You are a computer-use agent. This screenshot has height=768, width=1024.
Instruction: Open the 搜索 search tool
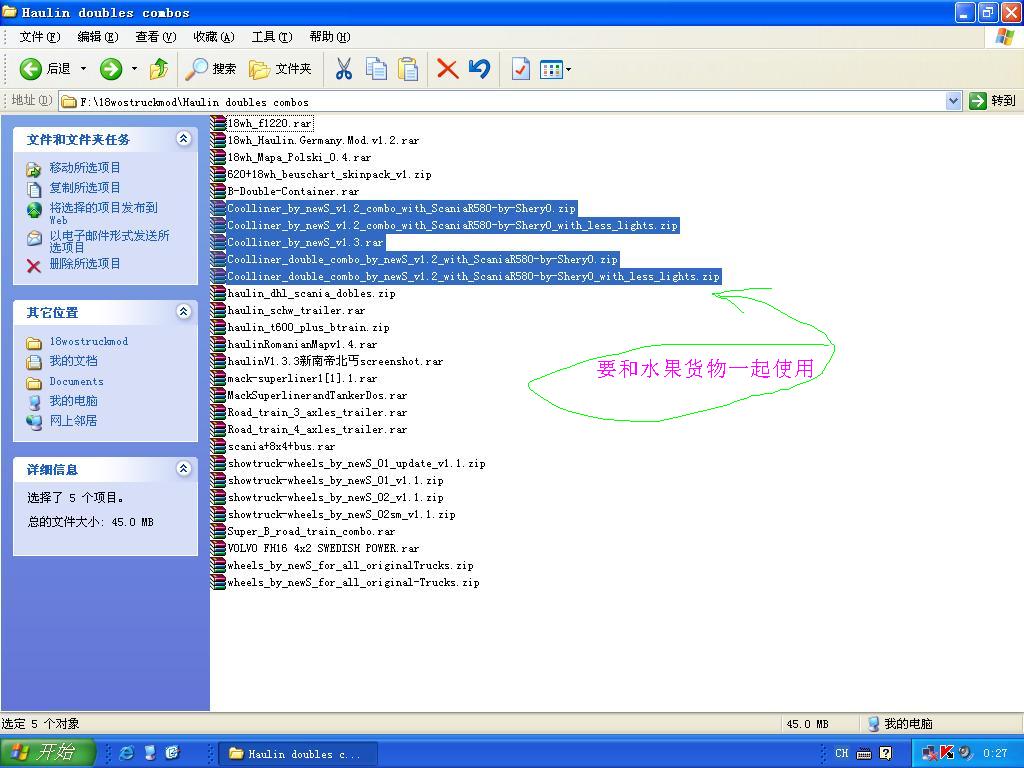[211, 69]
